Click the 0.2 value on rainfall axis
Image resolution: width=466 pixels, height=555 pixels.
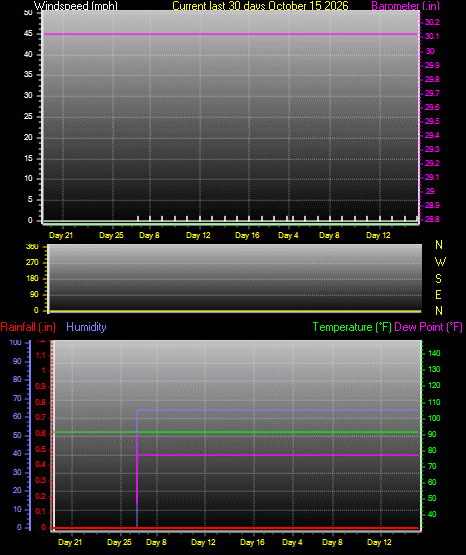(41, 496)
